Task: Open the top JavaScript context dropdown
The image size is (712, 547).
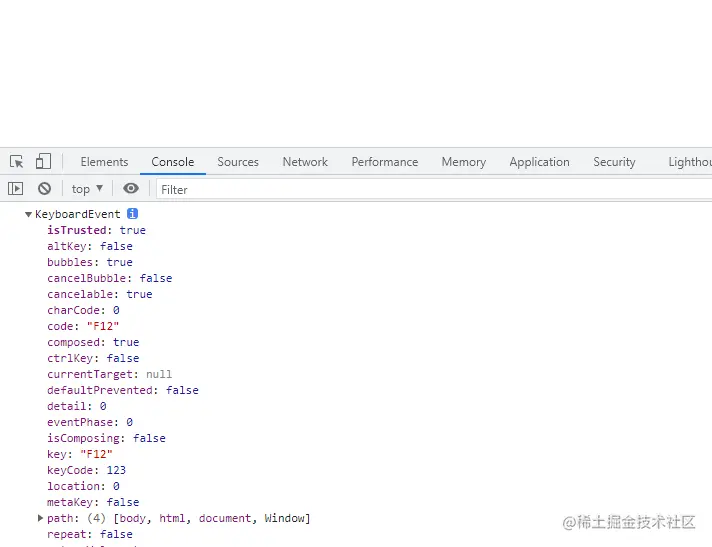Action: [x=87, y=189]
